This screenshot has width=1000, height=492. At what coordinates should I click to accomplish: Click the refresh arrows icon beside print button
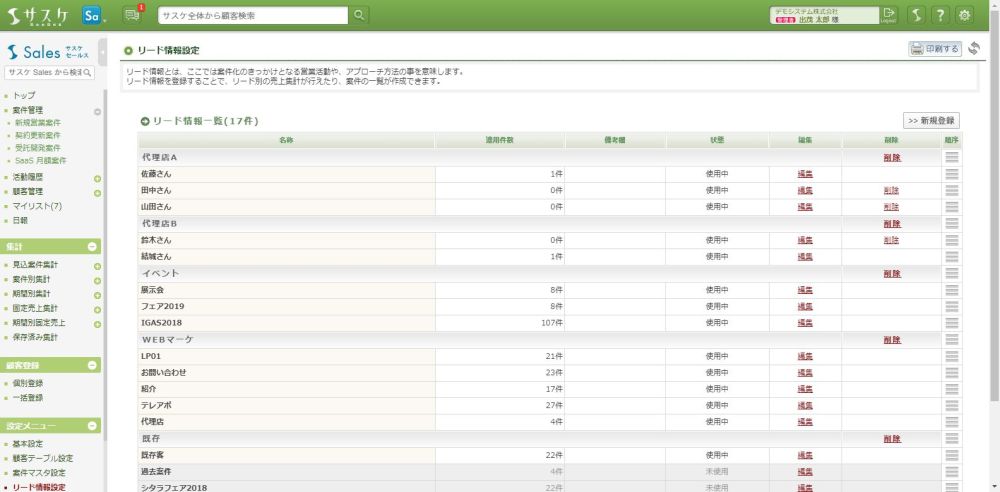coord(973,48)
